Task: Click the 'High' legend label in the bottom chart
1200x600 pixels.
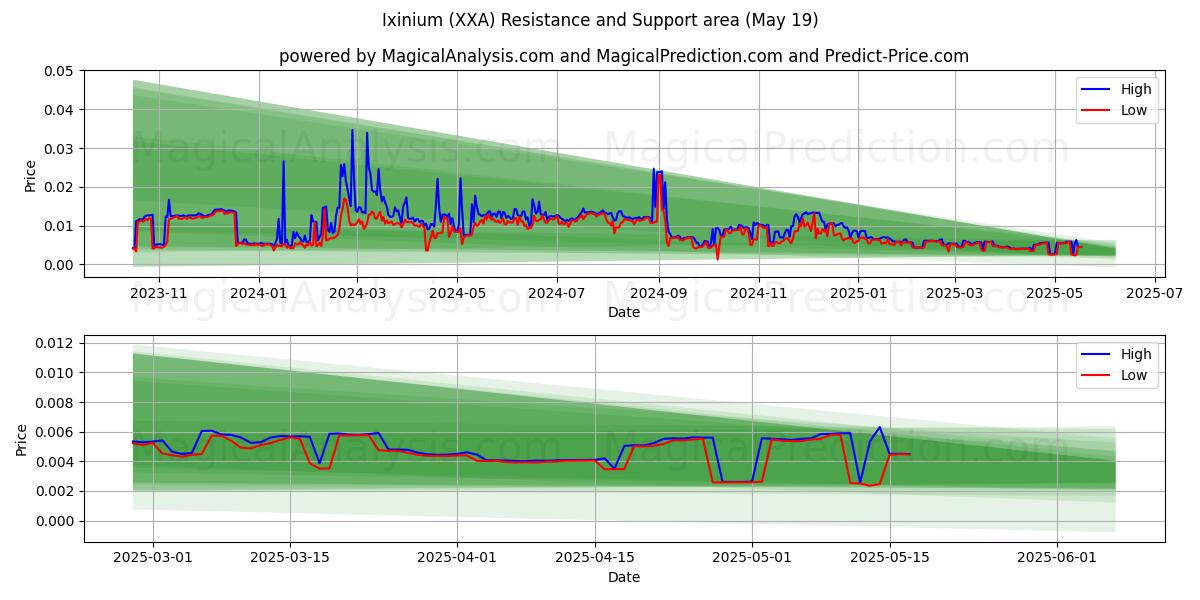Action: [1136, 354]
